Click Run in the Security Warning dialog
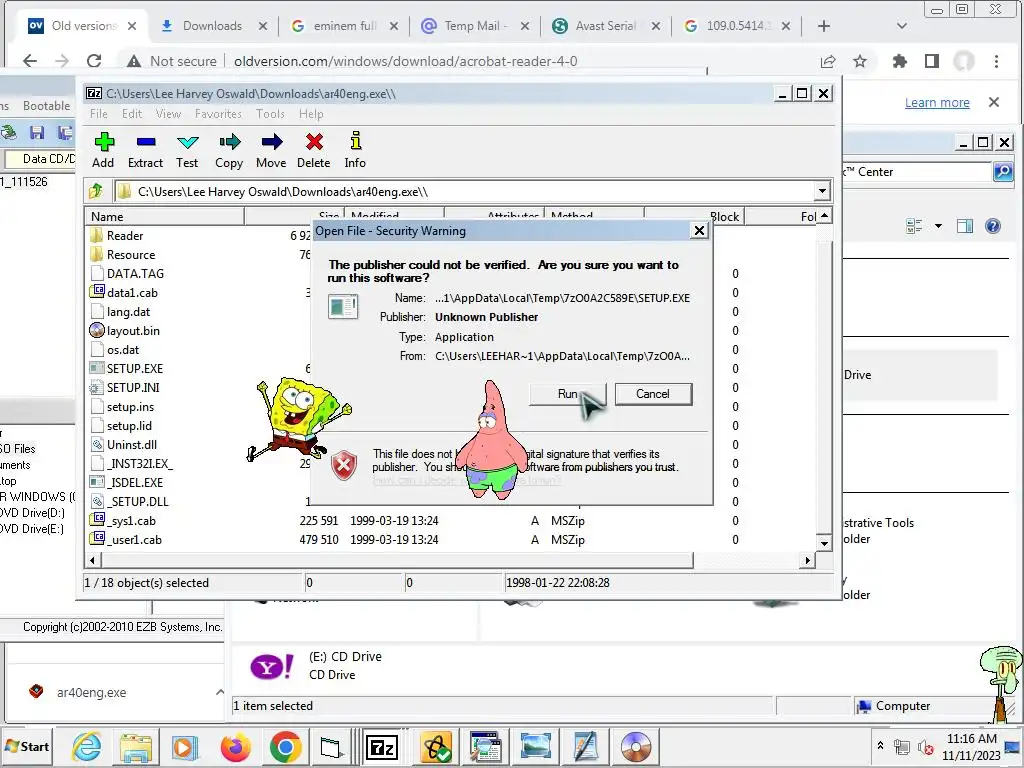Screen dimensions: 1024x768 (568, 394)
